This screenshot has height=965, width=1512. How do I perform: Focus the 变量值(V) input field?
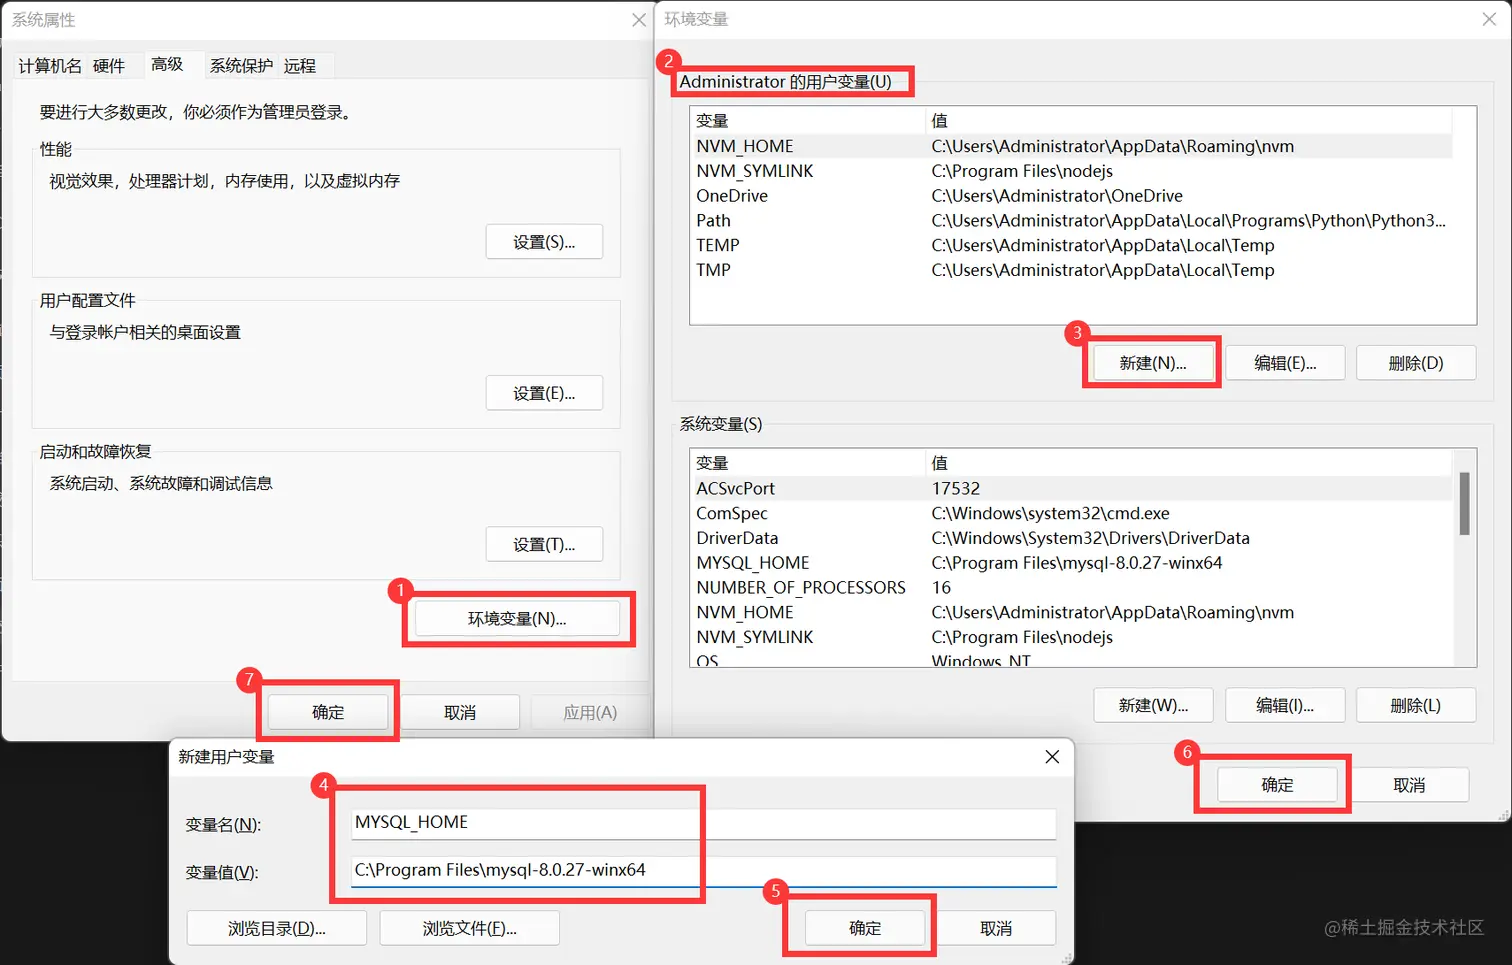pyautogui.click(x=704, y=871)
